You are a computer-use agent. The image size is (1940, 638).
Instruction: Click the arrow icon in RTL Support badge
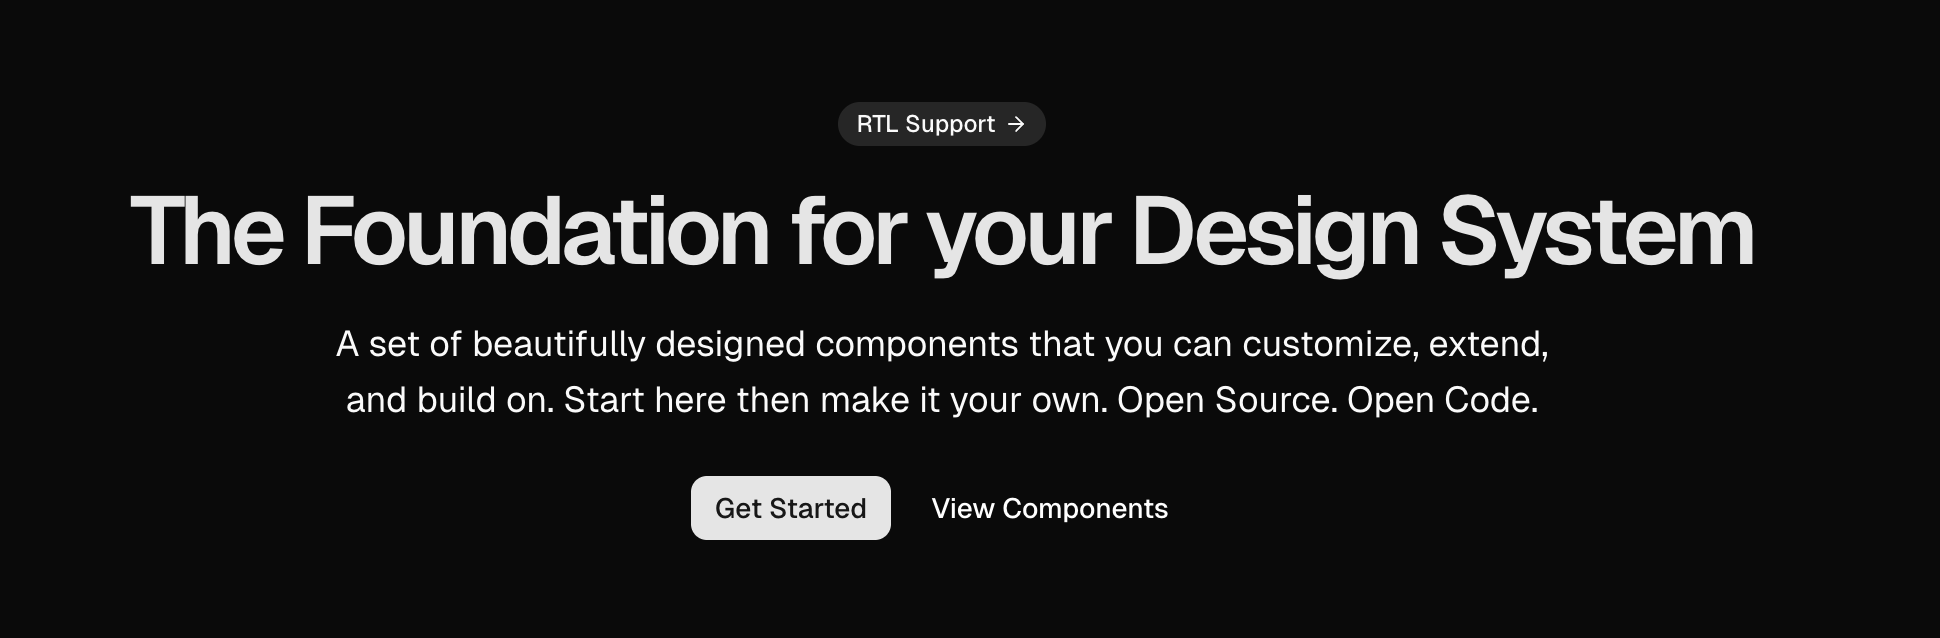(1016, 124)
